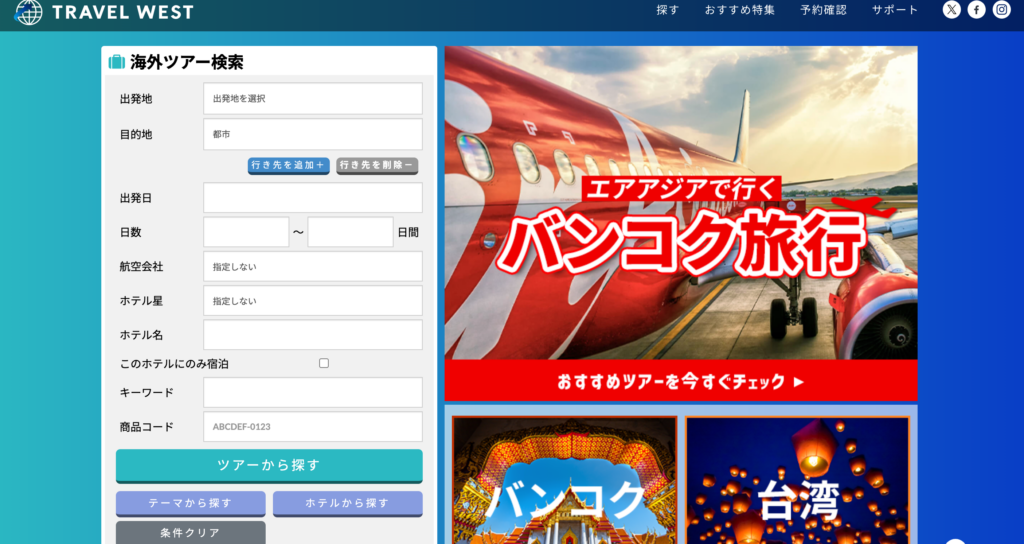Expand the ホテル星 dropdown
The height and width of the screenshot is (544, 1024).
pyautogui.click(x=312, y=301)
